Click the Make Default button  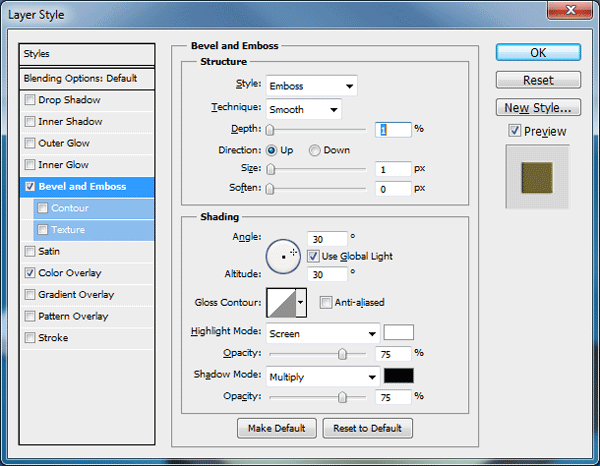[277, 428]
